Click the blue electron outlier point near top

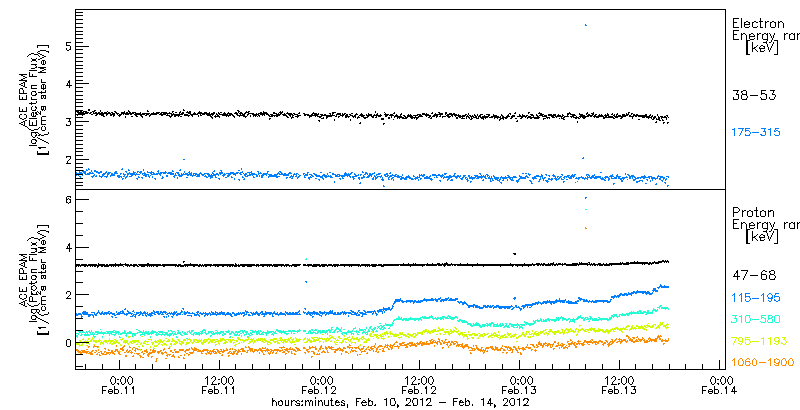tap(586, 24)
